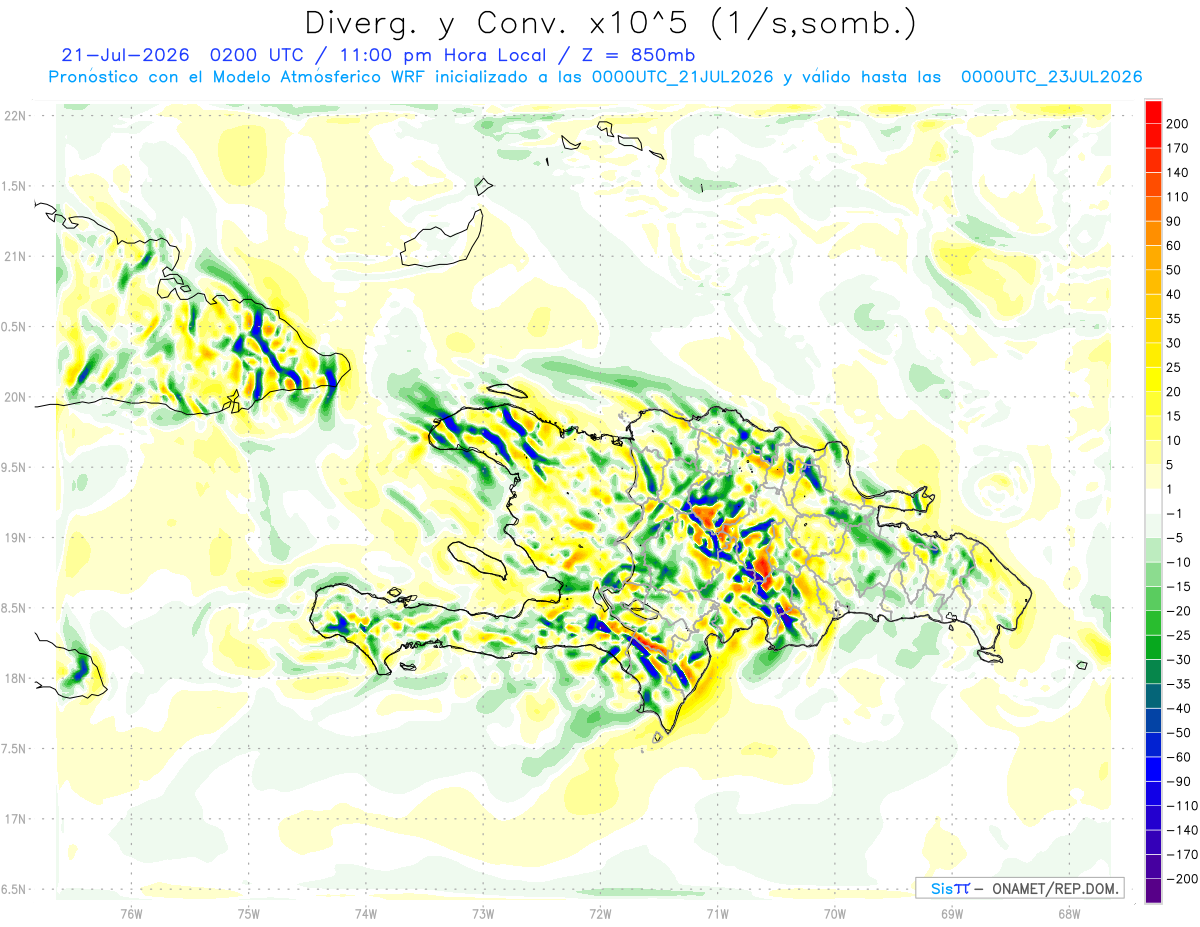Click the positive '40' colorbar label
The image size is (1200, 927).
coord(1176,294)
